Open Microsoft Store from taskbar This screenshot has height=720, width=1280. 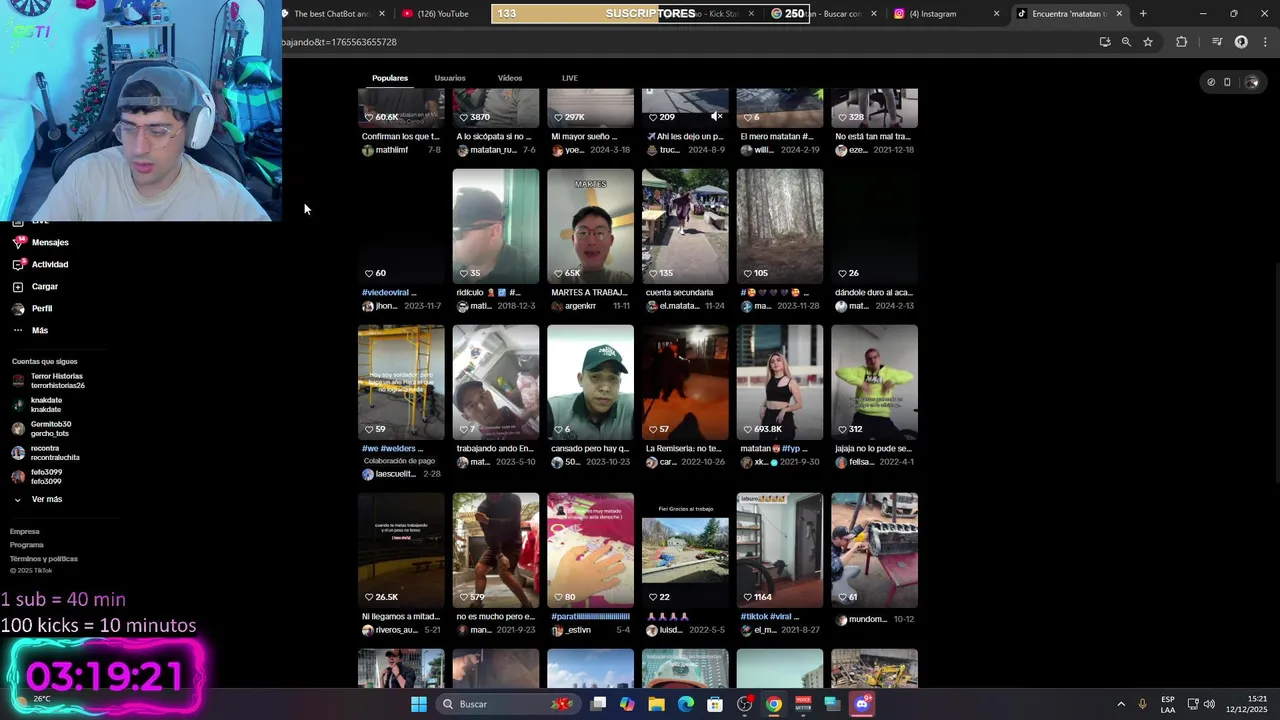[715, 704]
